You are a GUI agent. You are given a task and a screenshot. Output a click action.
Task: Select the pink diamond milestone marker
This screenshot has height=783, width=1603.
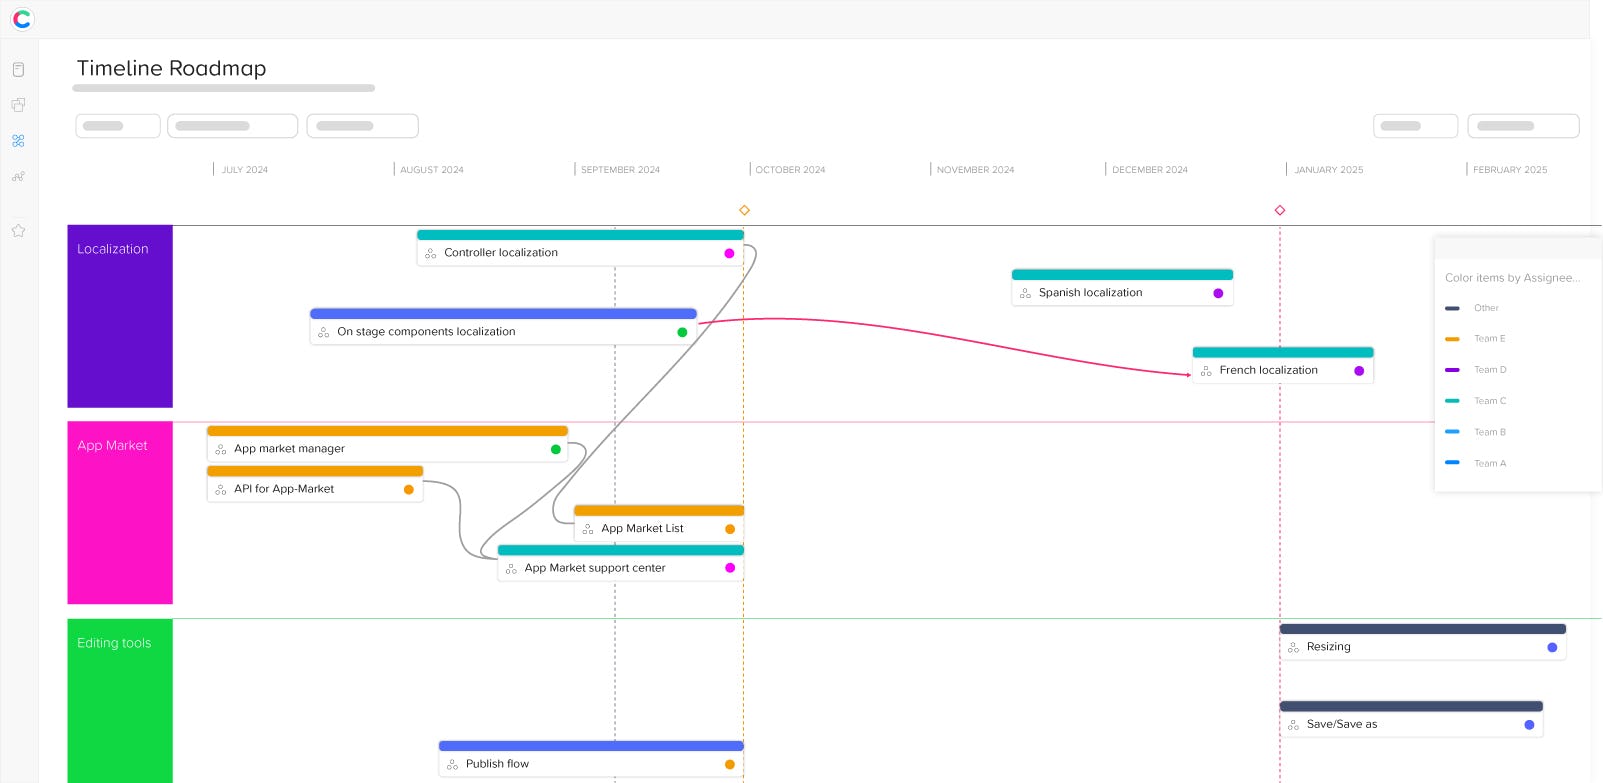point(1280,210)
